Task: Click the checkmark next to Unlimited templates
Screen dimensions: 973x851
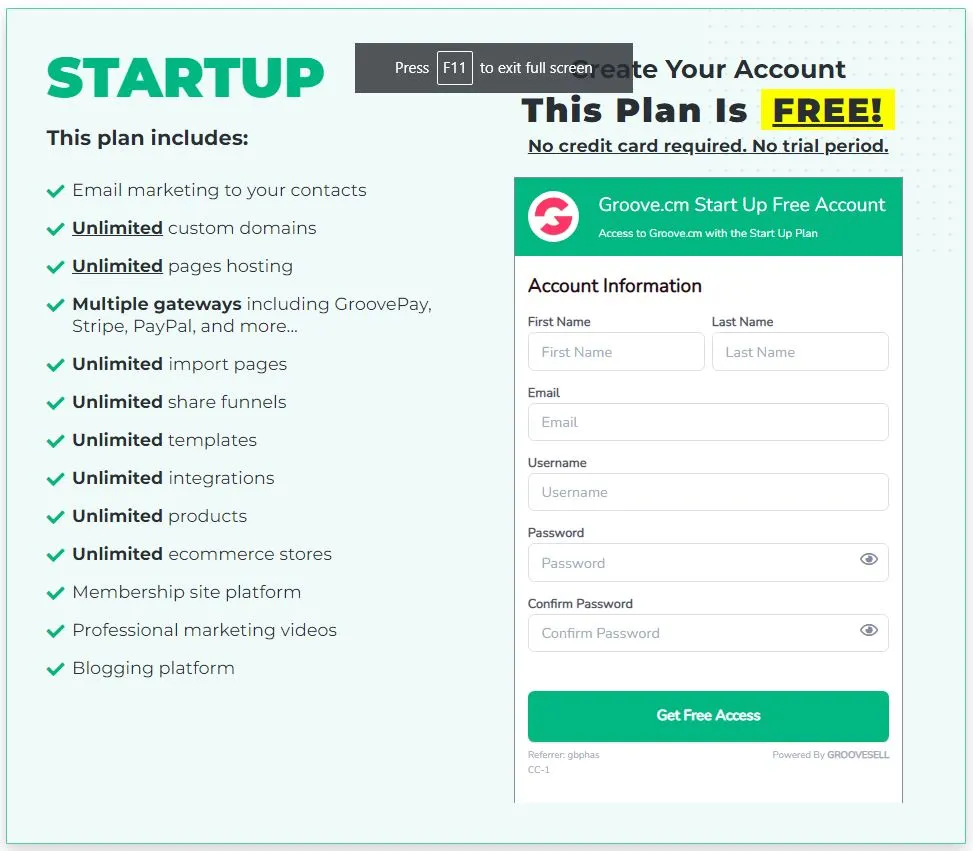Action: point(55,441)
